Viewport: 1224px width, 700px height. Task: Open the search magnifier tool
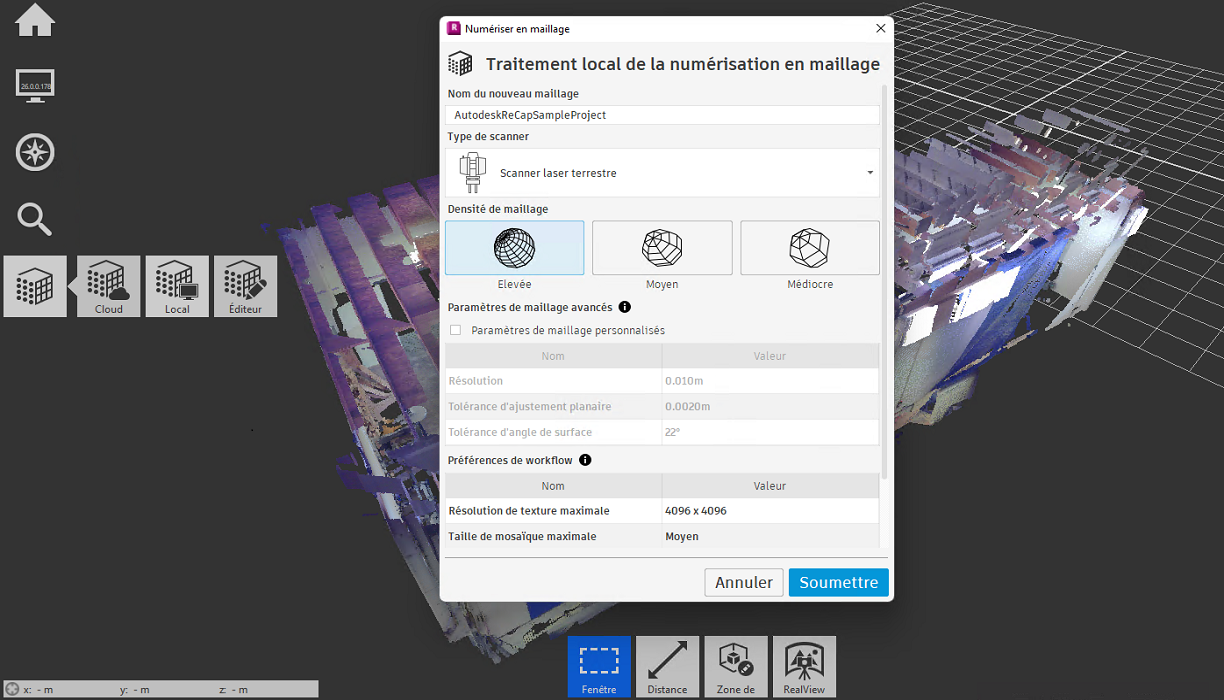point(35,219)
